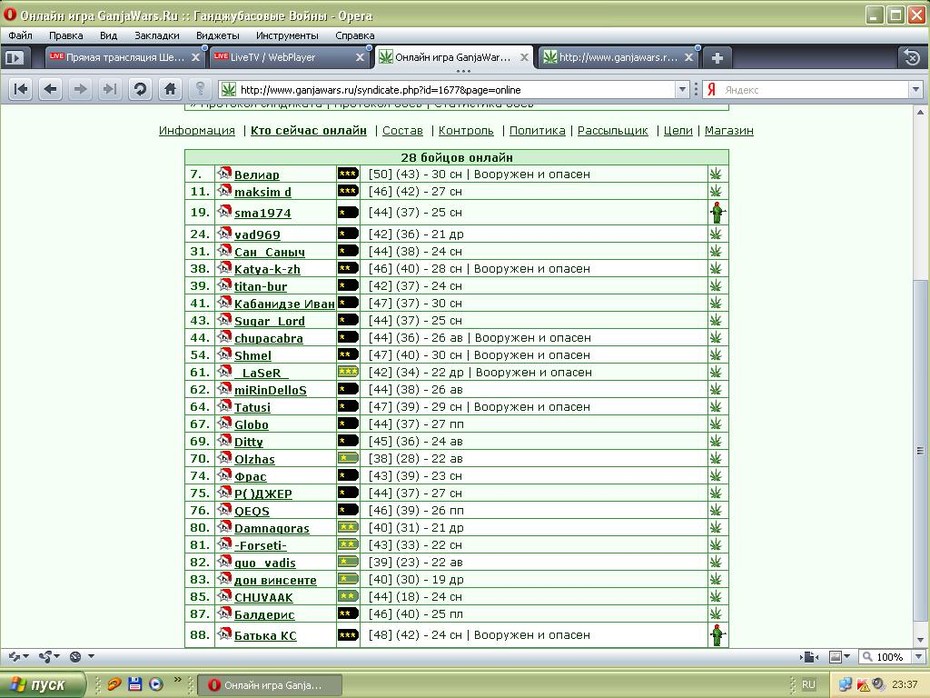Click the vertical scrollbar down arrow
Image resolution: width=930 pixels, height=698 pixels.
921,640
